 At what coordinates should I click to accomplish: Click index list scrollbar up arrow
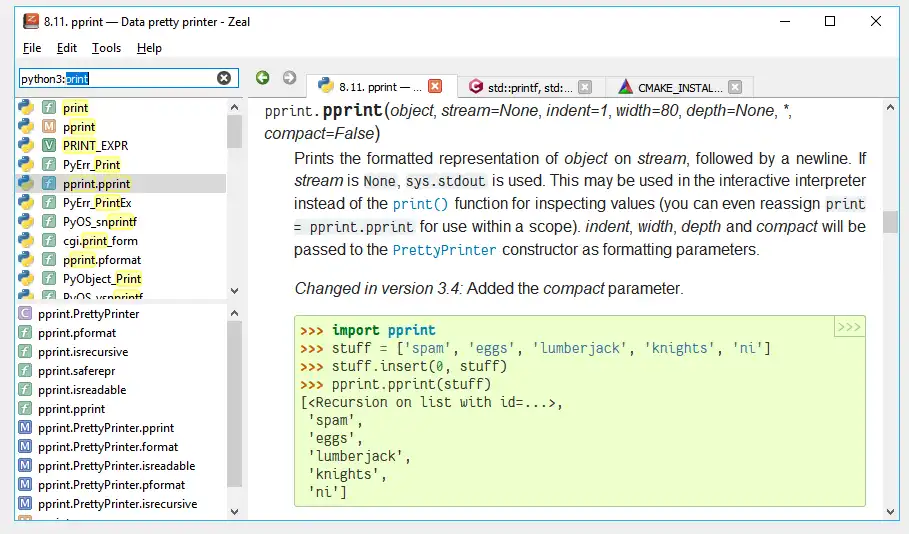(x=234, y=313)
